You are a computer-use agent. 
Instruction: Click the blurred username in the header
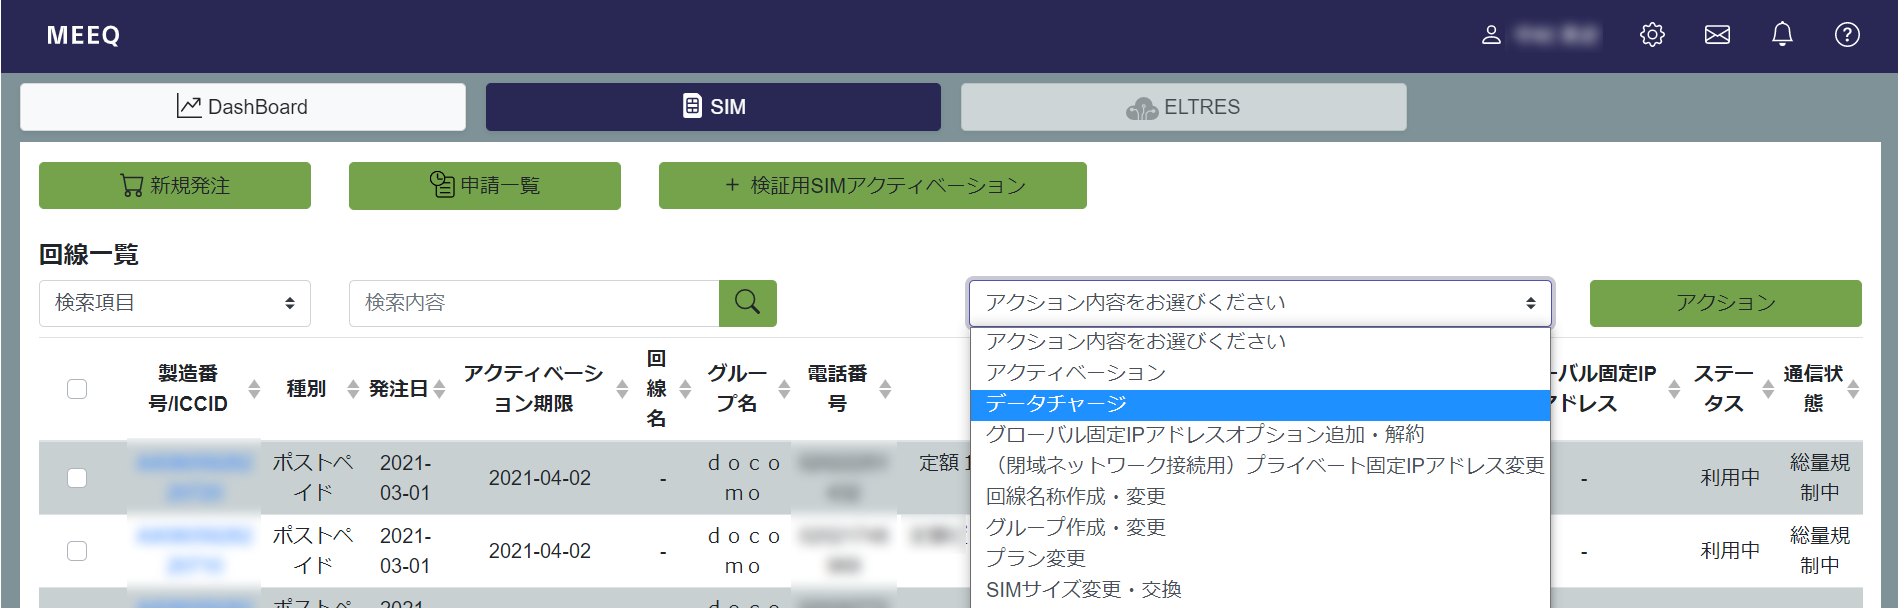tap(1557, 35)
